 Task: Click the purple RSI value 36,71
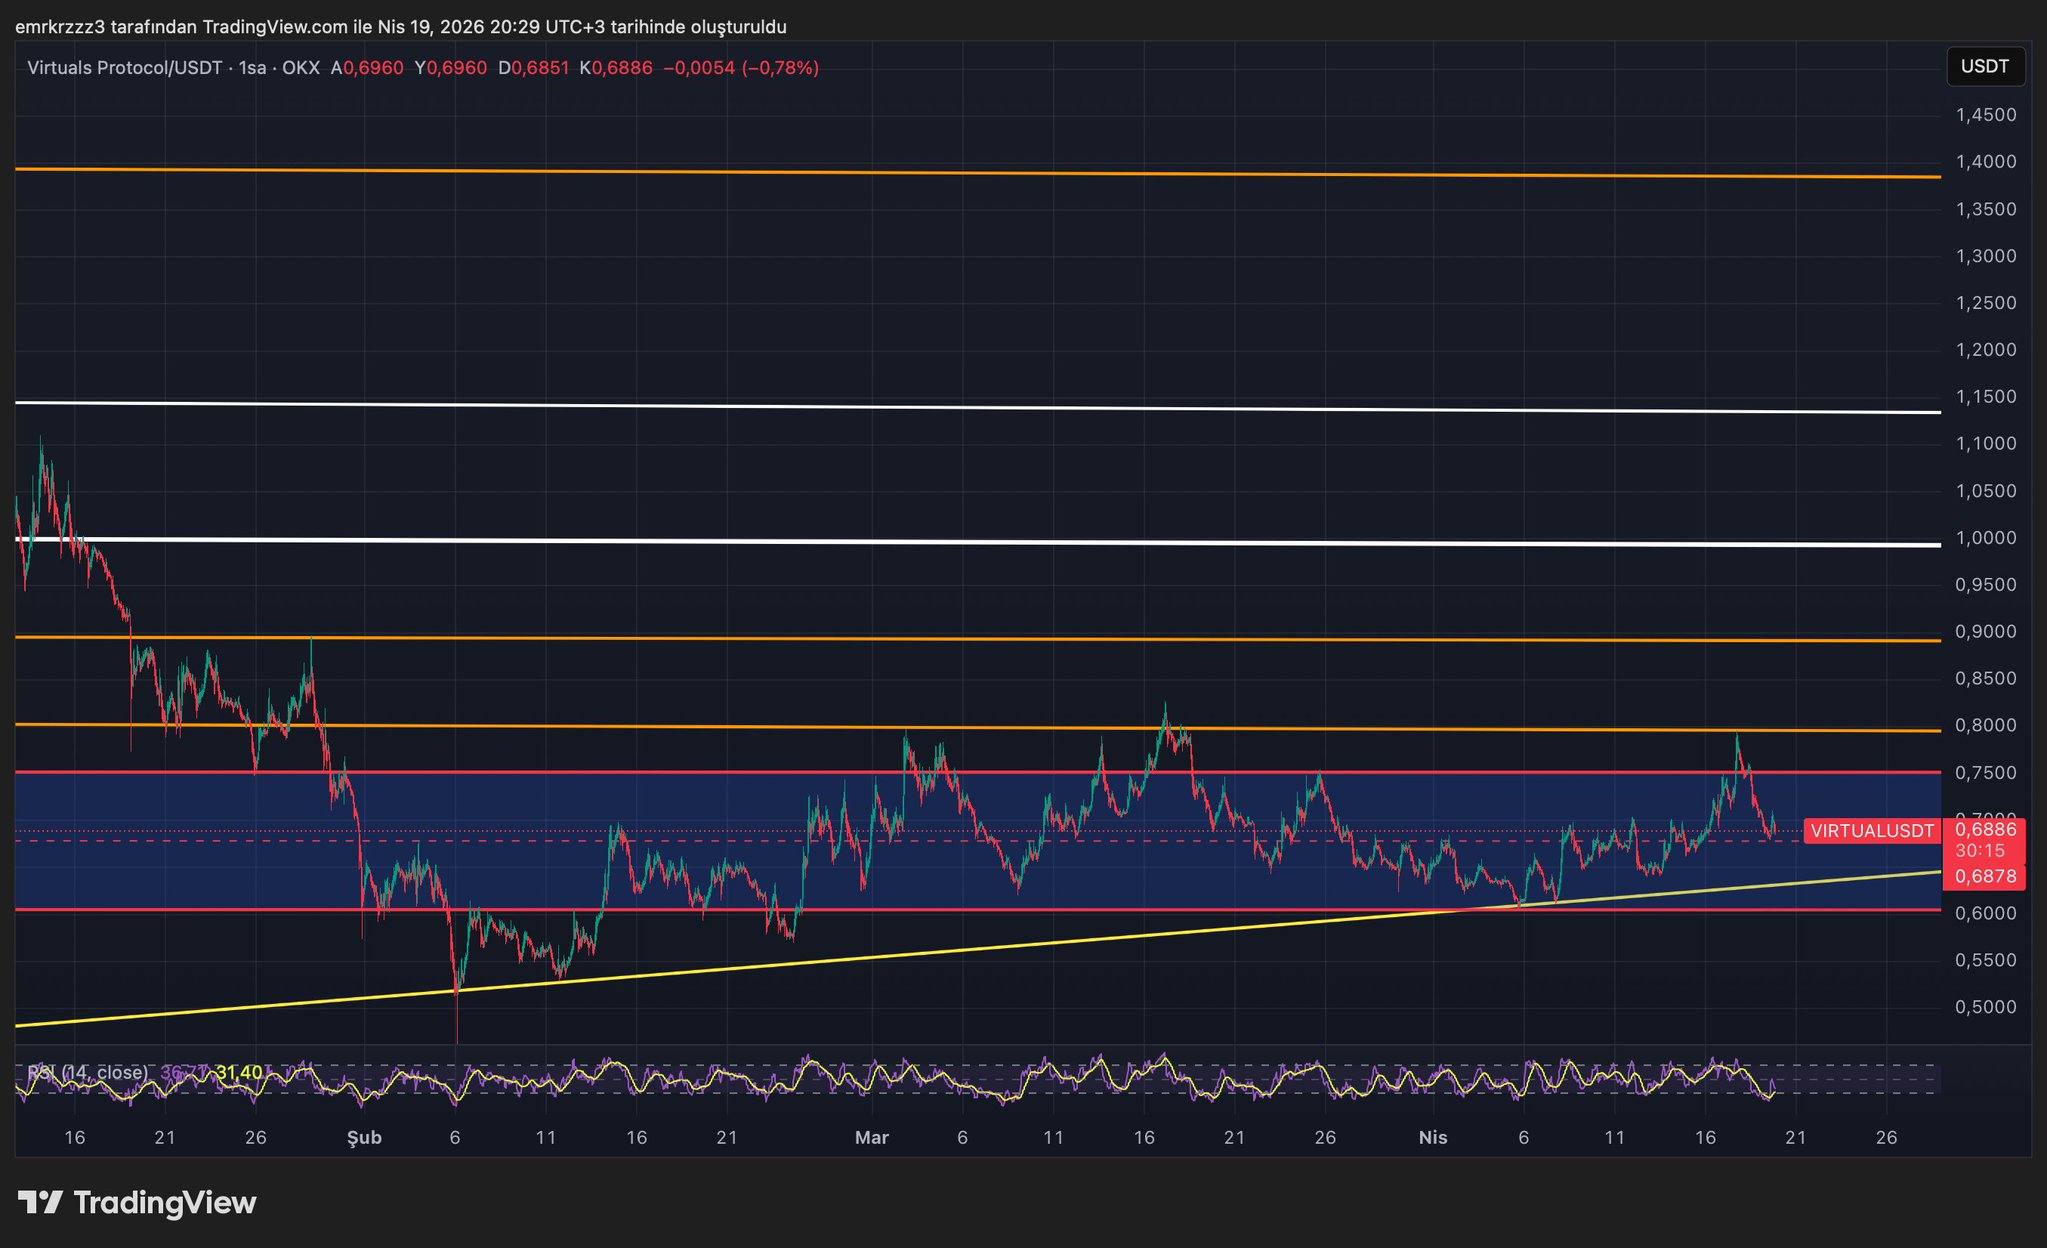(x=180, y=1072)
